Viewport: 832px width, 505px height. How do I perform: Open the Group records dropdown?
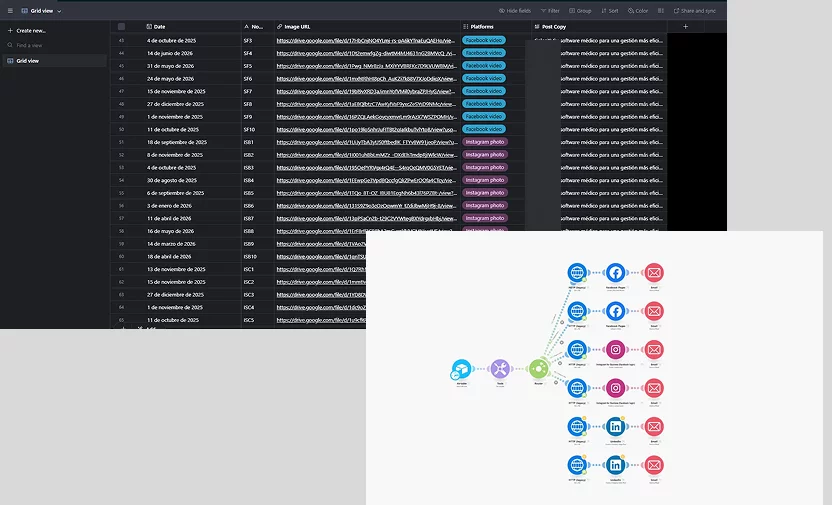coord(581,10)
